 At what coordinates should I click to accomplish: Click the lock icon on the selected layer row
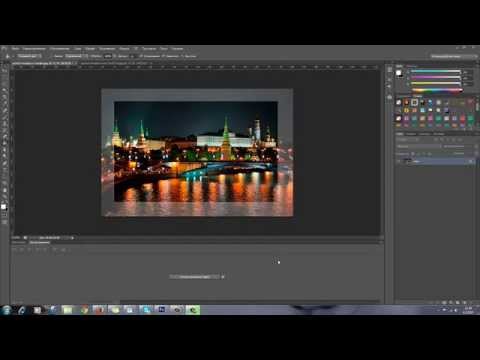[x=471, y=161]
